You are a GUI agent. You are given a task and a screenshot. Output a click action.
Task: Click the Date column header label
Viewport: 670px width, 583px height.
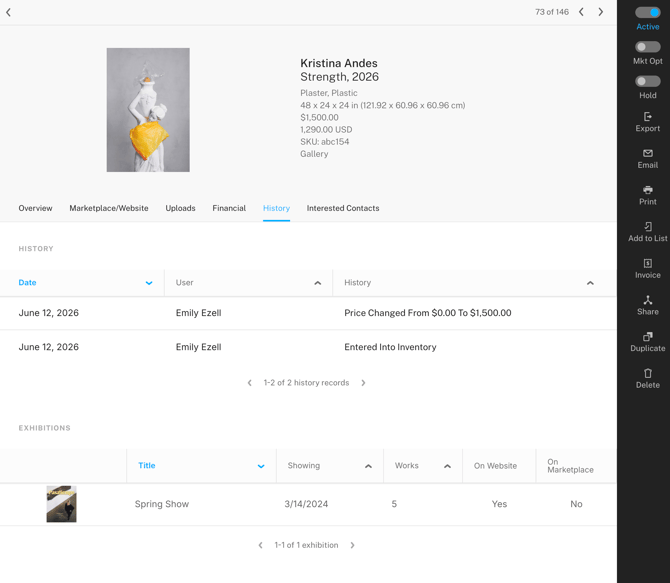(x=27, y=283)
